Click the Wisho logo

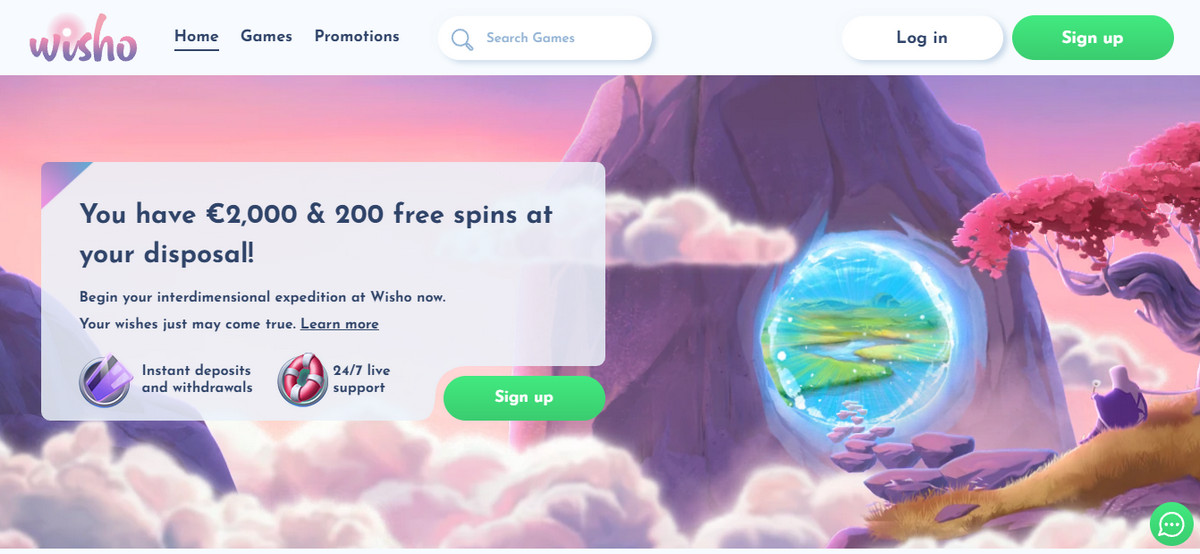[83, 39]
